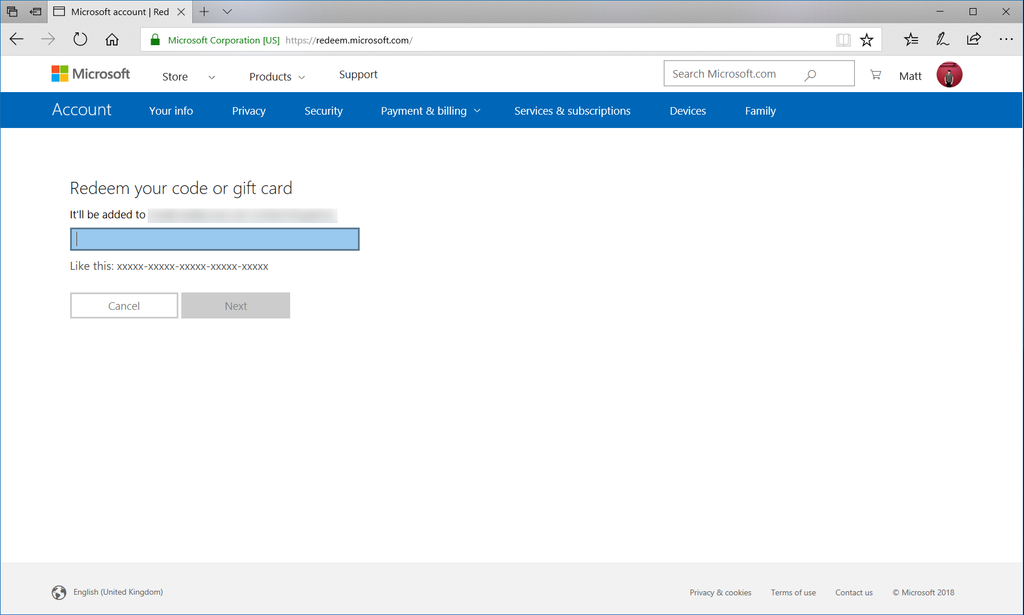Open Matt's profile picture menu
This screenshot has height=615, width=1024.
click(x=948, y=74)
